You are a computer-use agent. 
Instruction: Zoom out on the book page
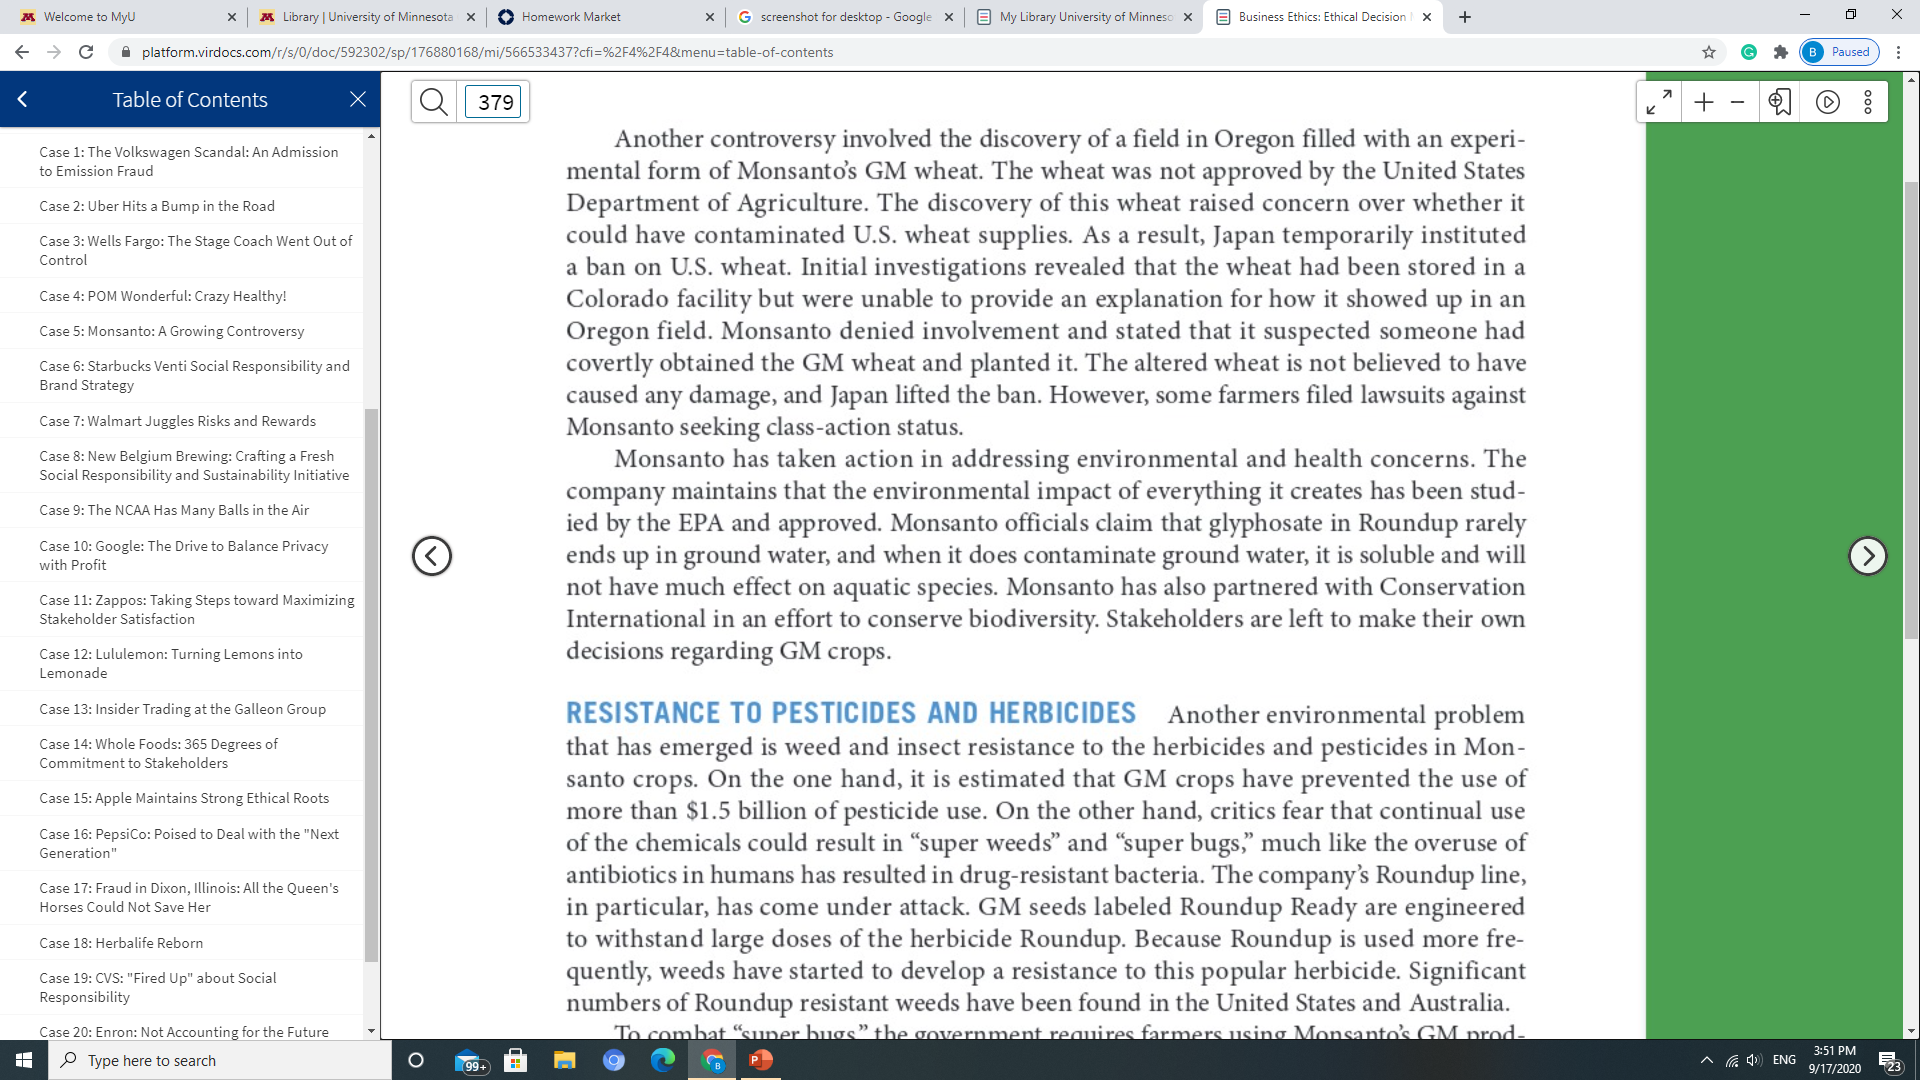tap(1737, 101)
